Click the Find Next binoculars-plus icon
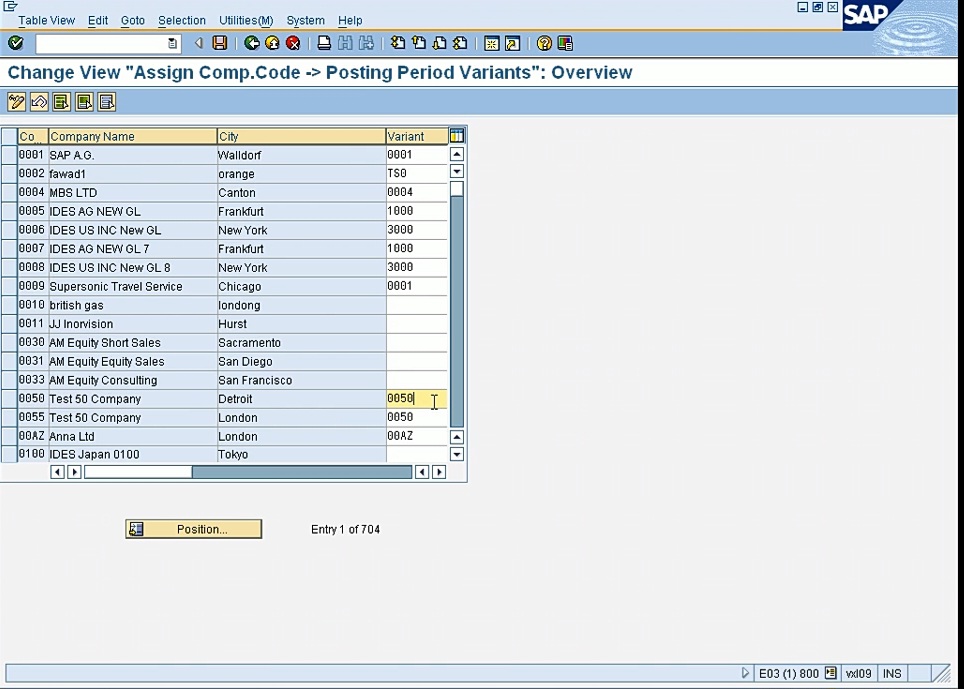The height and width of the screenshot is (689, 964). (366, 43)
